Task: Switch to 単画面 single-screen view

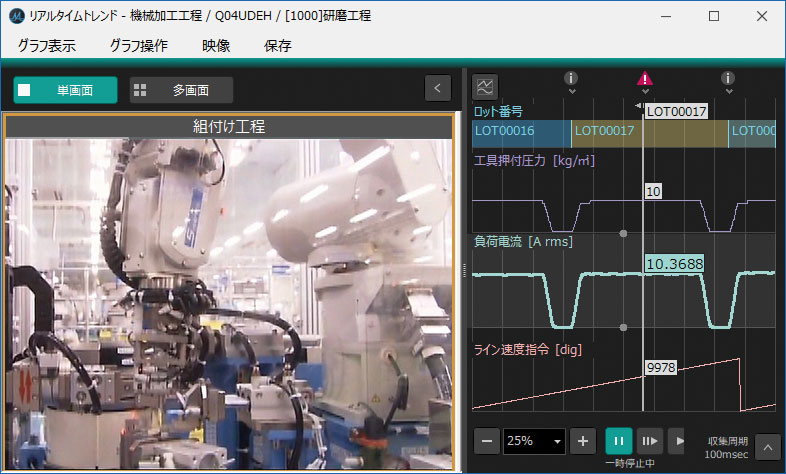Action: [x=65, y=90]
